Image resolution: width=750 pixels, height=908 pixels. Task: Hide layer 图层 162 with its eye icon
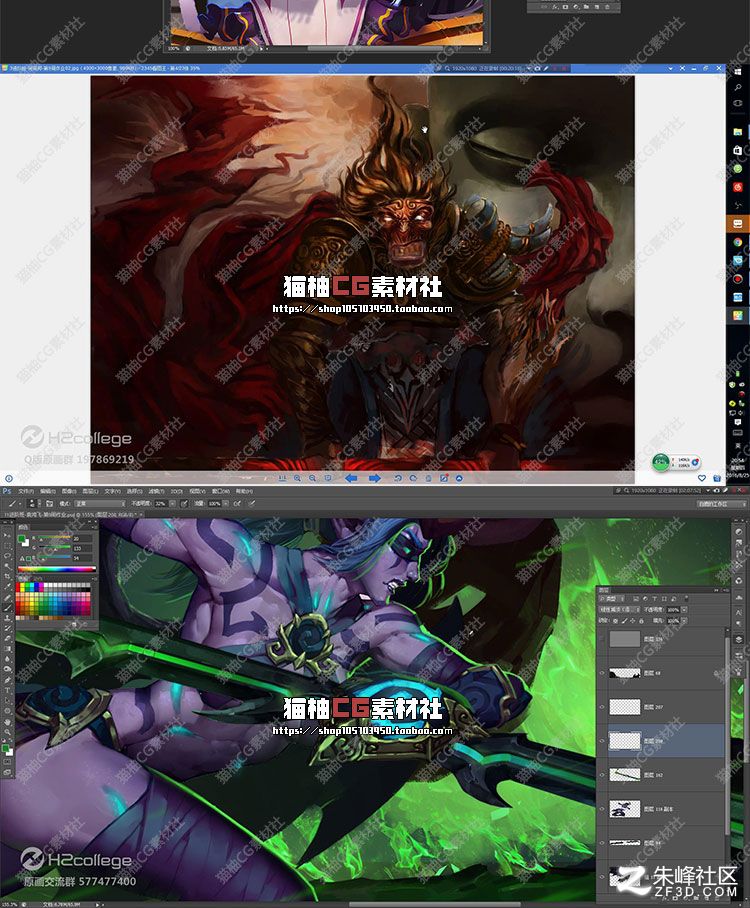click(x=602, y=775)
